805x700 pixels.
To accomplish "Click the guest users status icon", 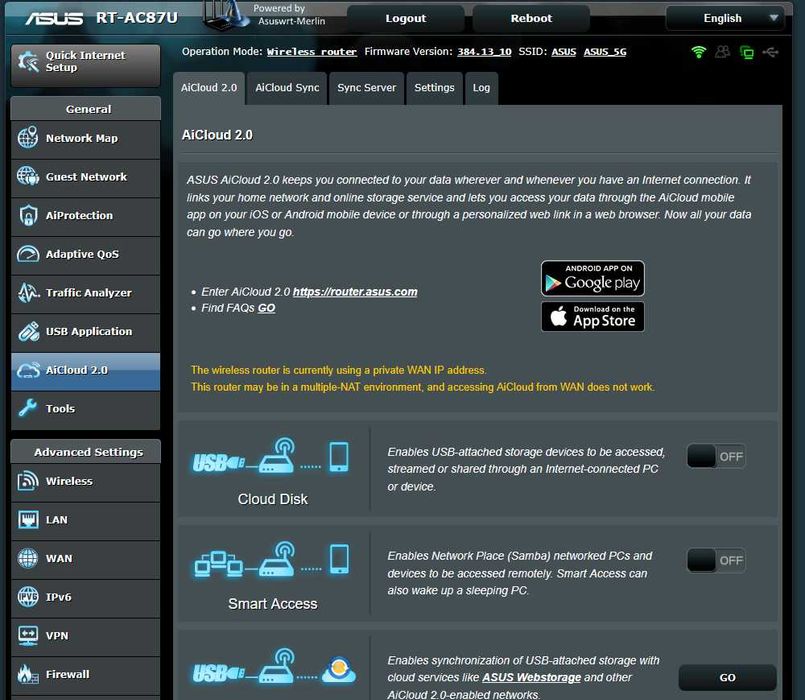I will click(722, 52).
